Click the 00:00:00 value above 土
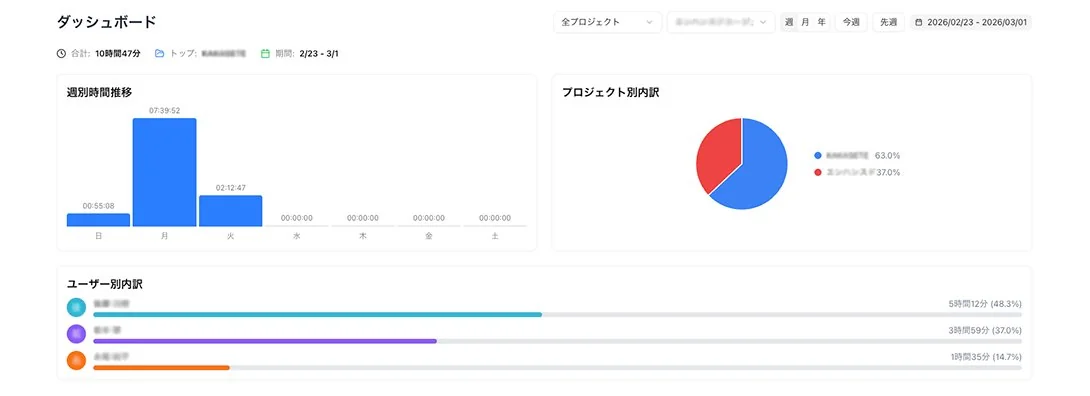 (x=495, y=218)
